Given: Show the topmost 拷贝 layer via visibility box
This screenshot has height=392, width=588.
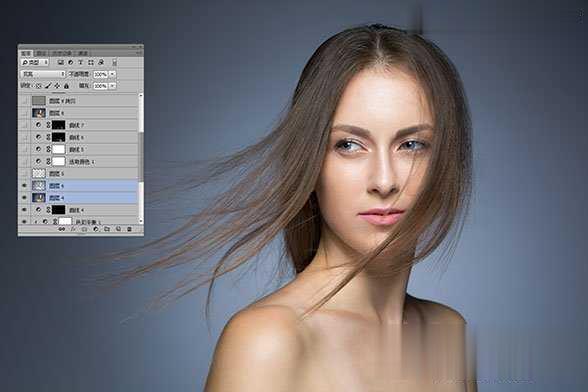Looking at the screenshot, I should (x=24, y=101).
